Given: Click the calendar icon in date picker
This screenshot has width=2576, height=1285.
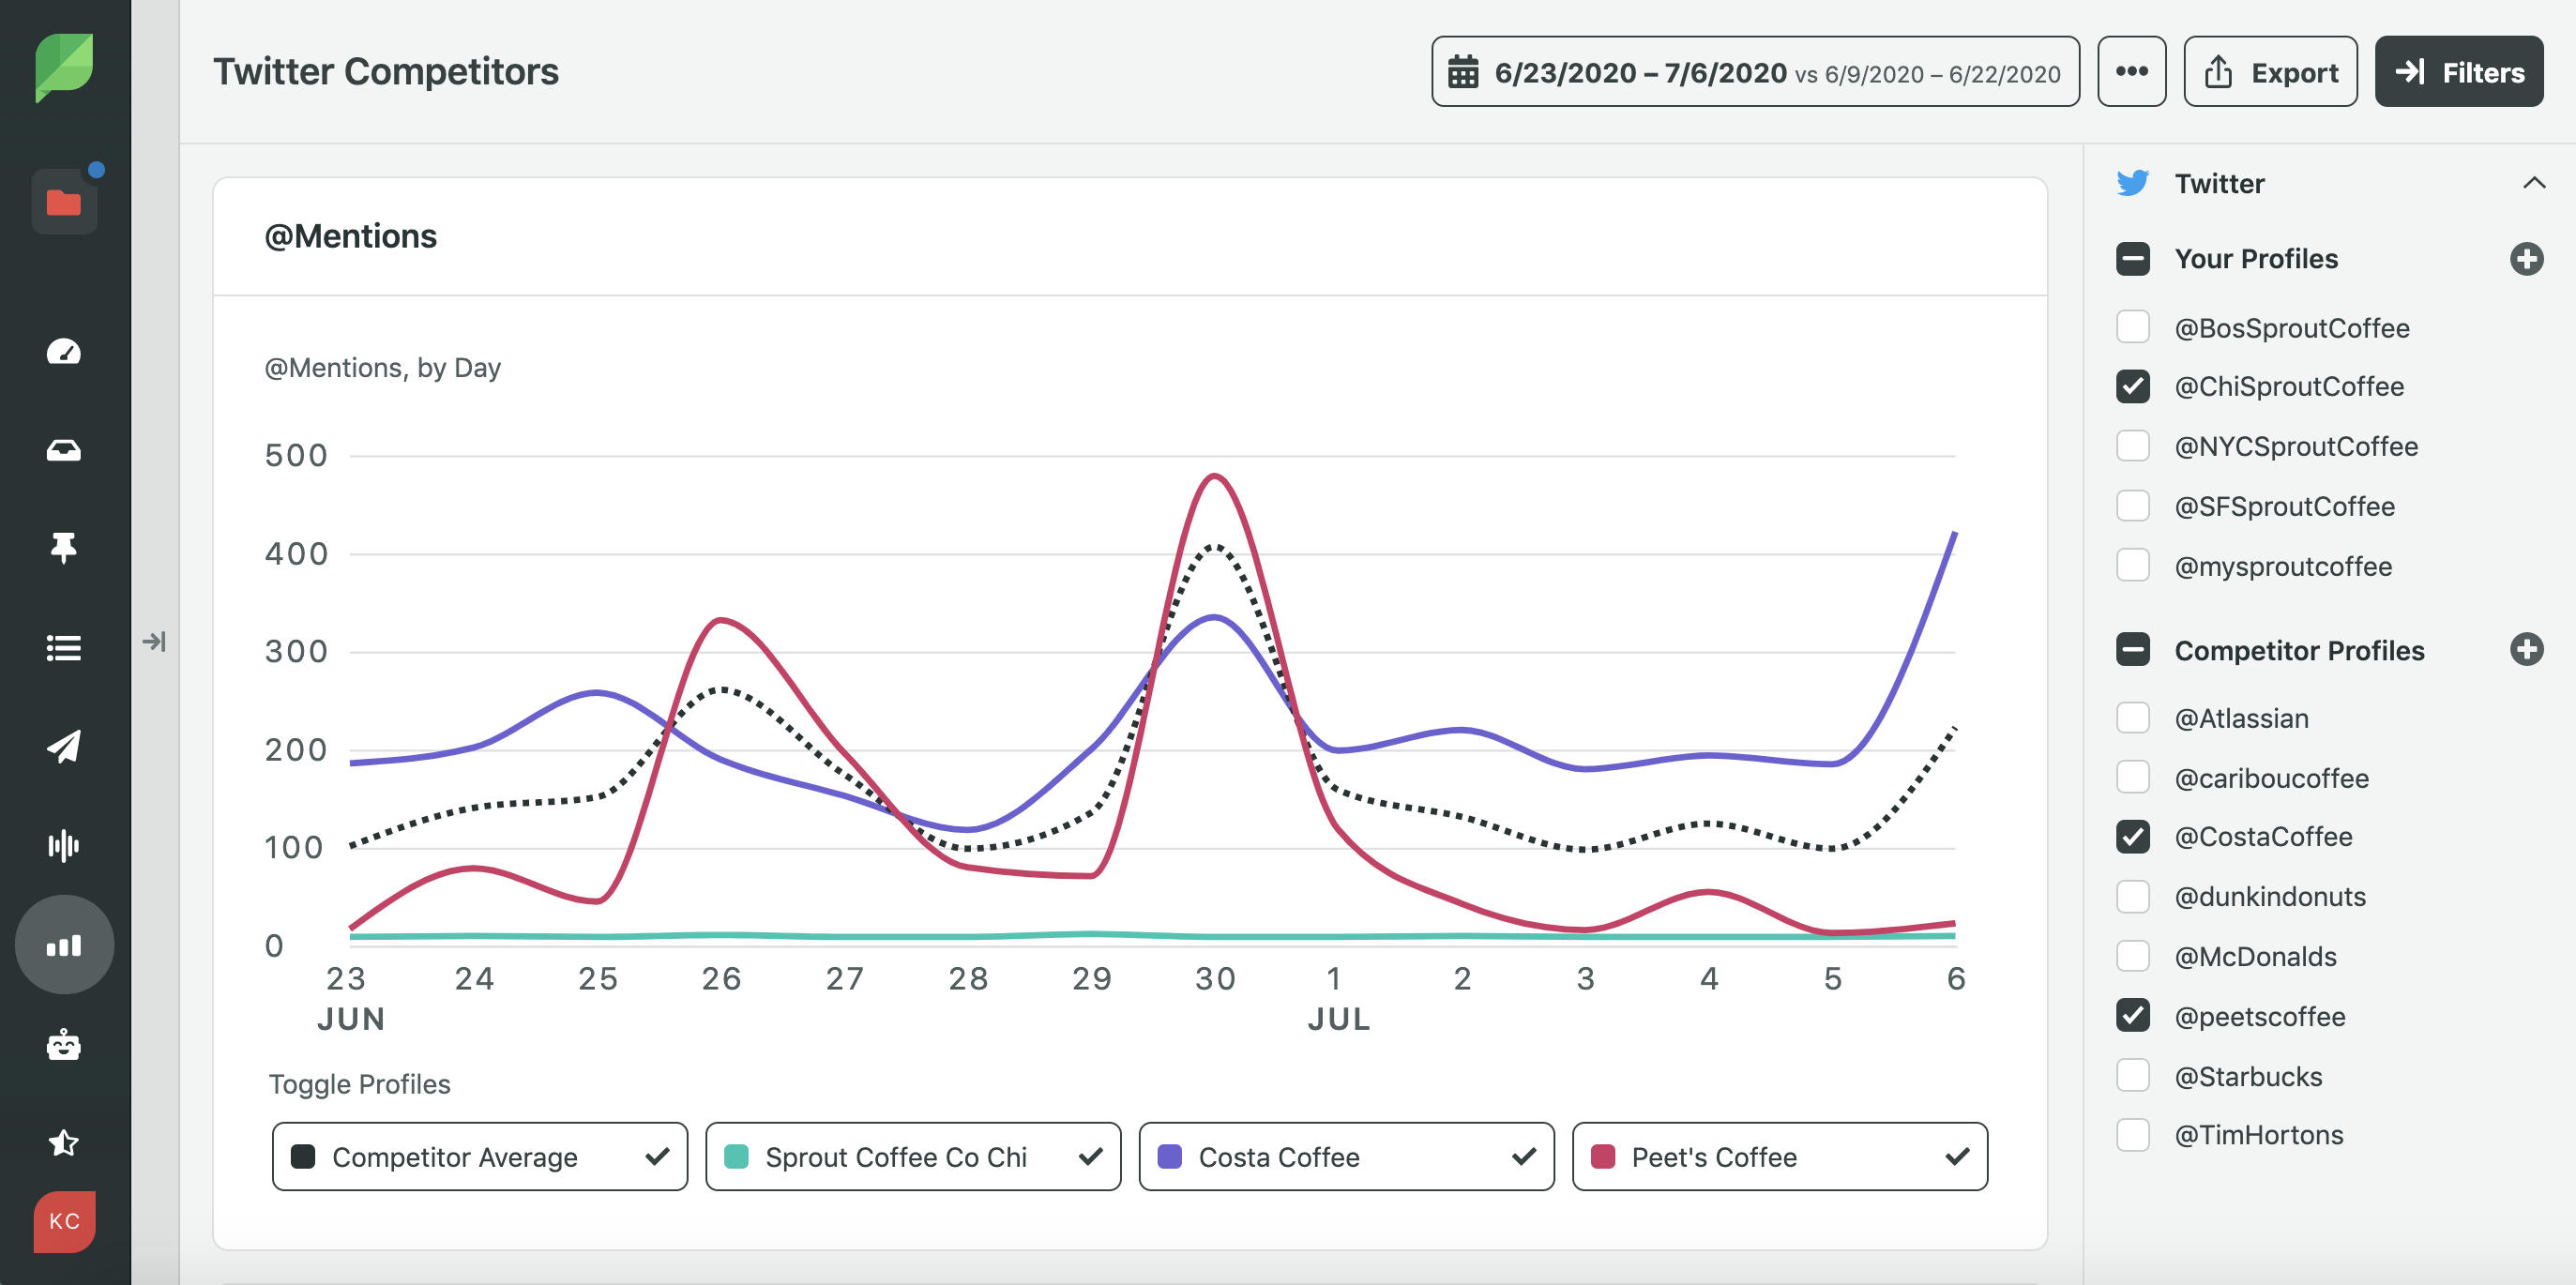Looking at the screenshot, I should [x=1463, y=72].
